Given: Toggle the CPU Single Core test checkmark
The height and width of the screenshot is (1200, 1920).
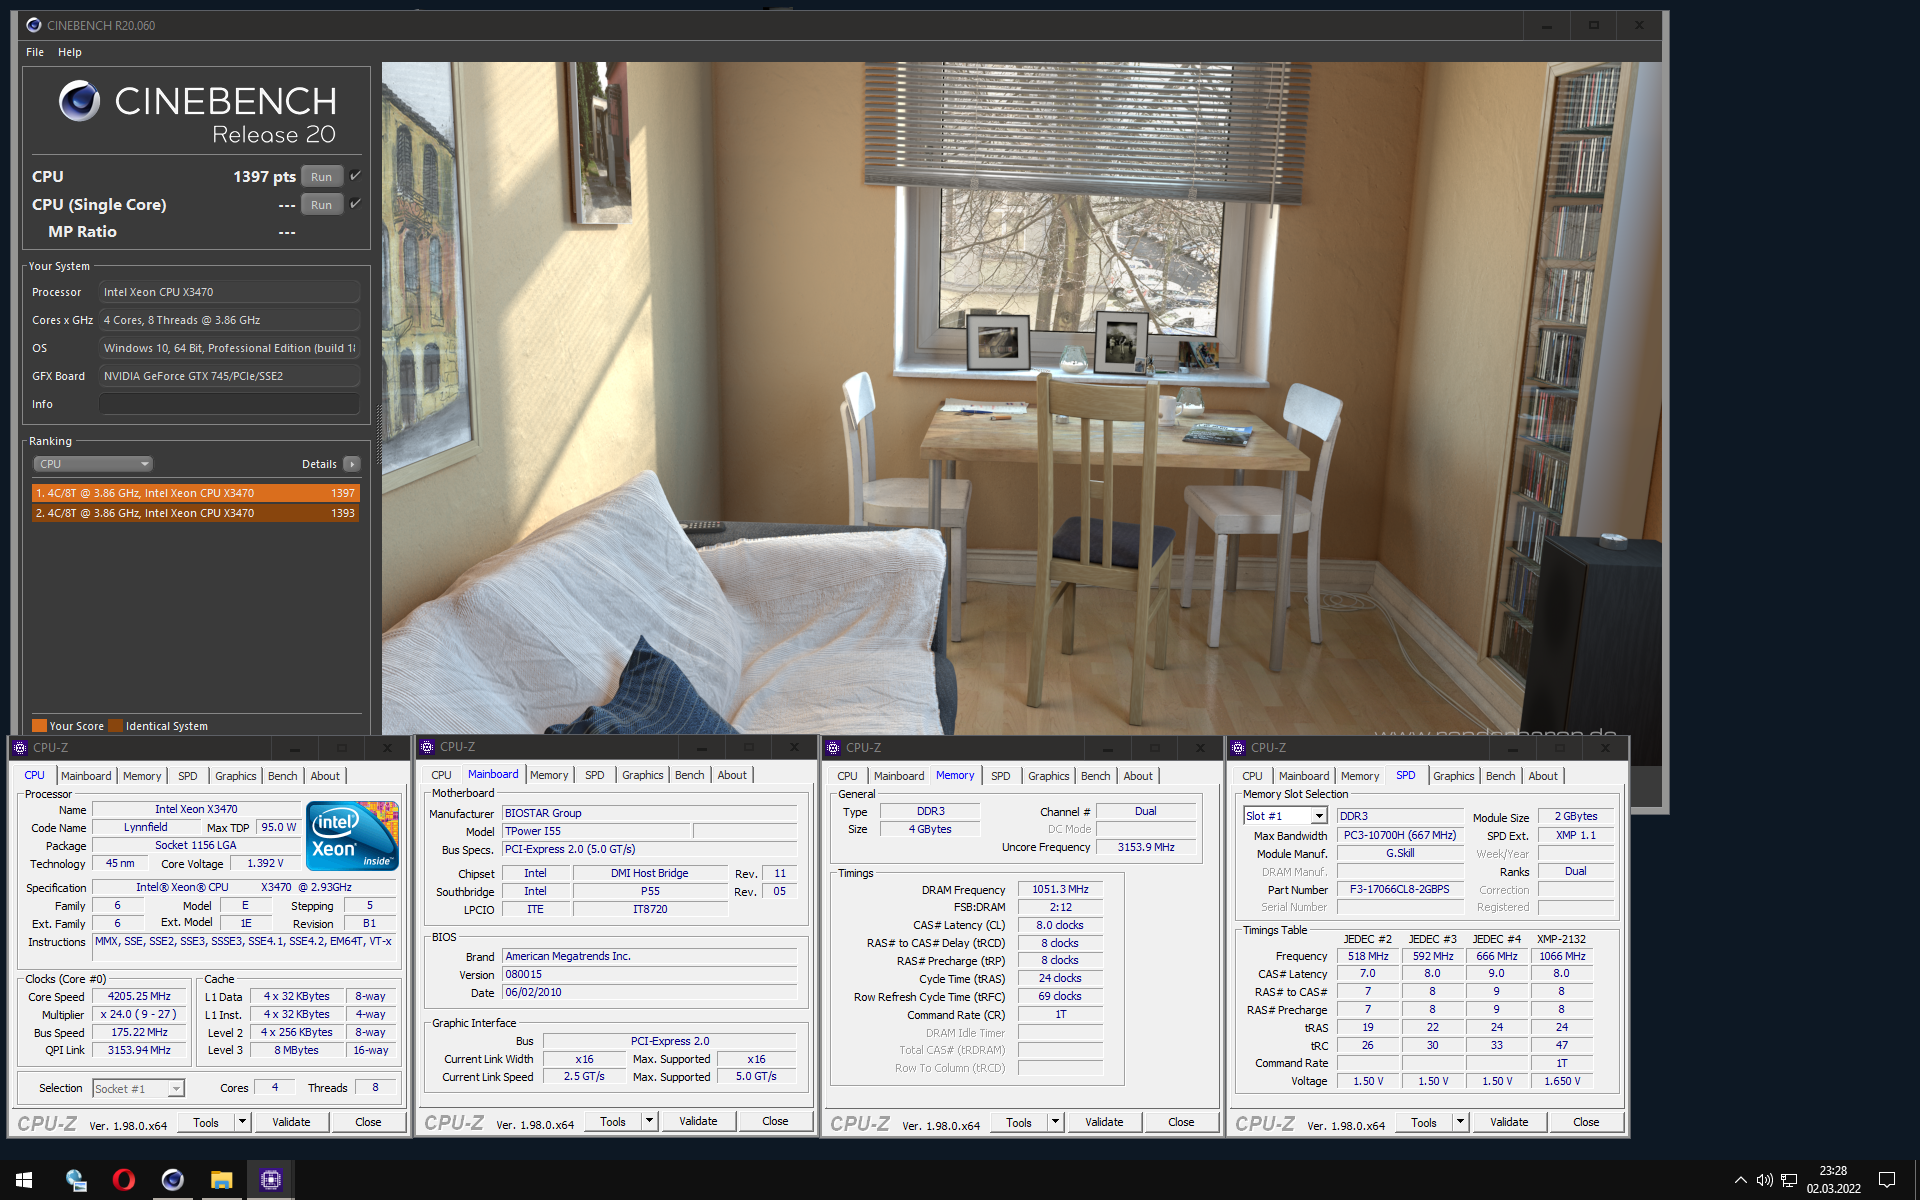Looking at the screenshot, I should pyautogui.click(x=355, y=204).
